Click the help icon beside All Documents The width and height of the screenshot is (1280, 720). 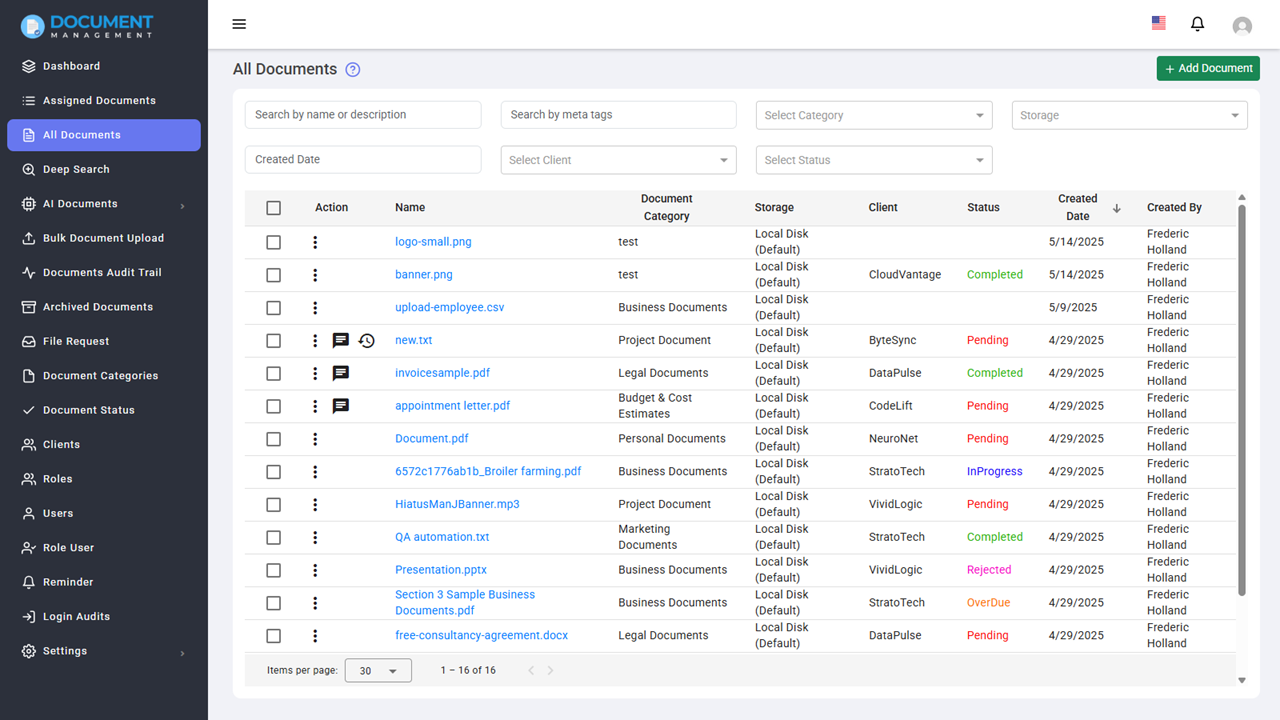point(352,70)
